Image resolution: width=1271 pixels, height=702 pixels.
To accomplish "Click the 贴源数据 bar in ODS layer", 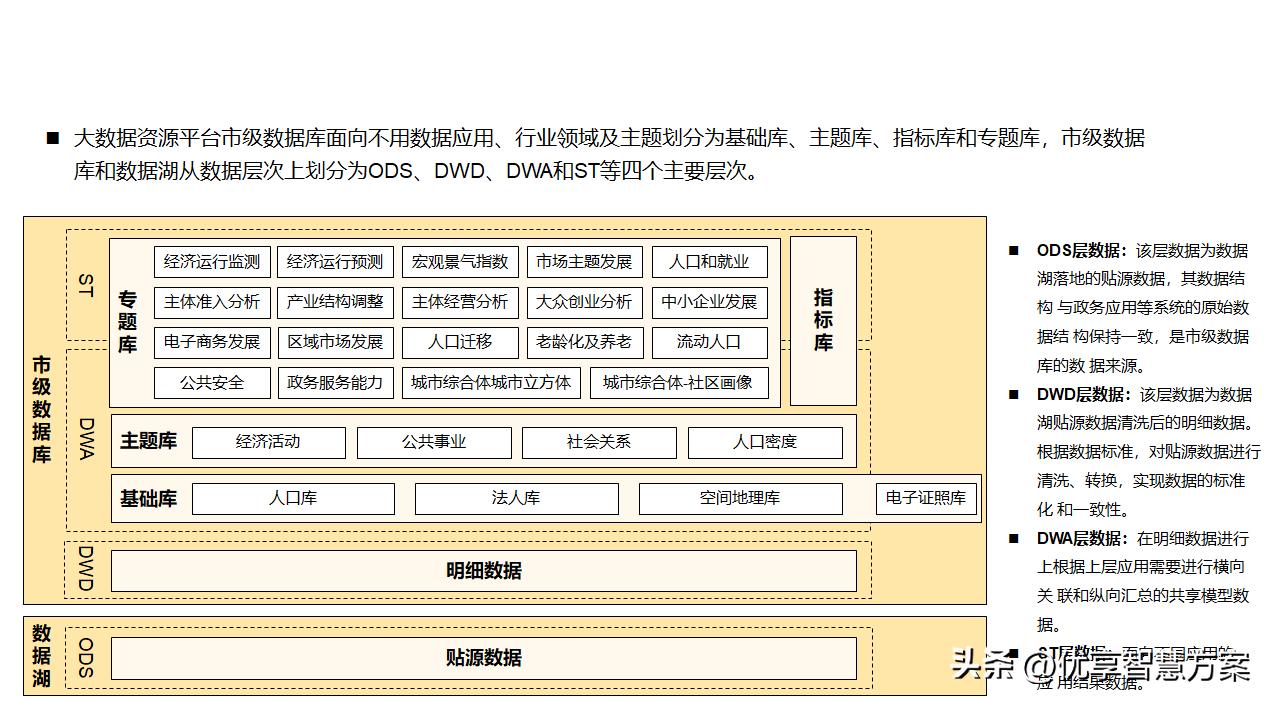I will (x=484, y=658).
